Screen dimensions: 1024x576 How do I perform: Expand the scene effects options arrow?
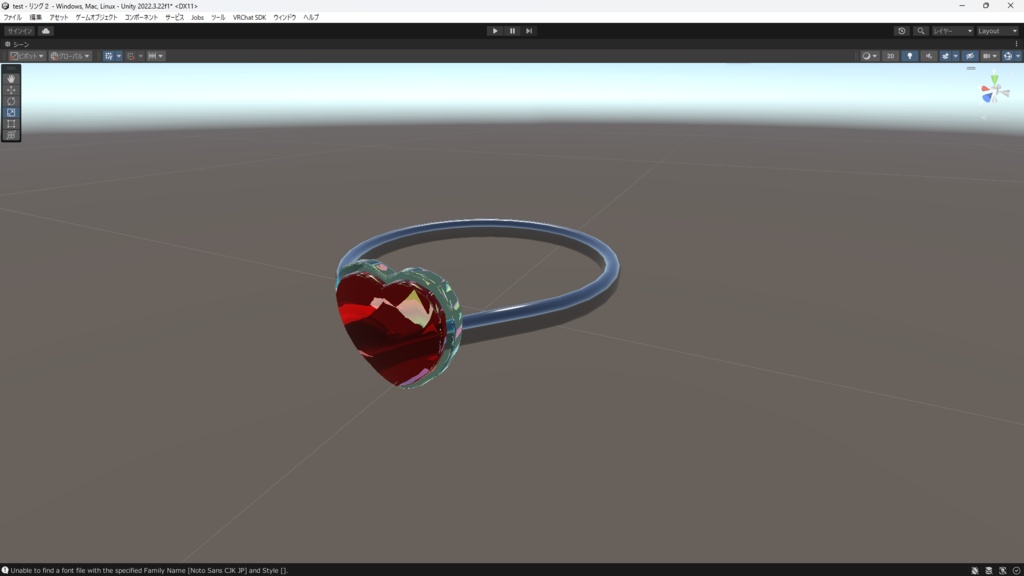[955, 56]
